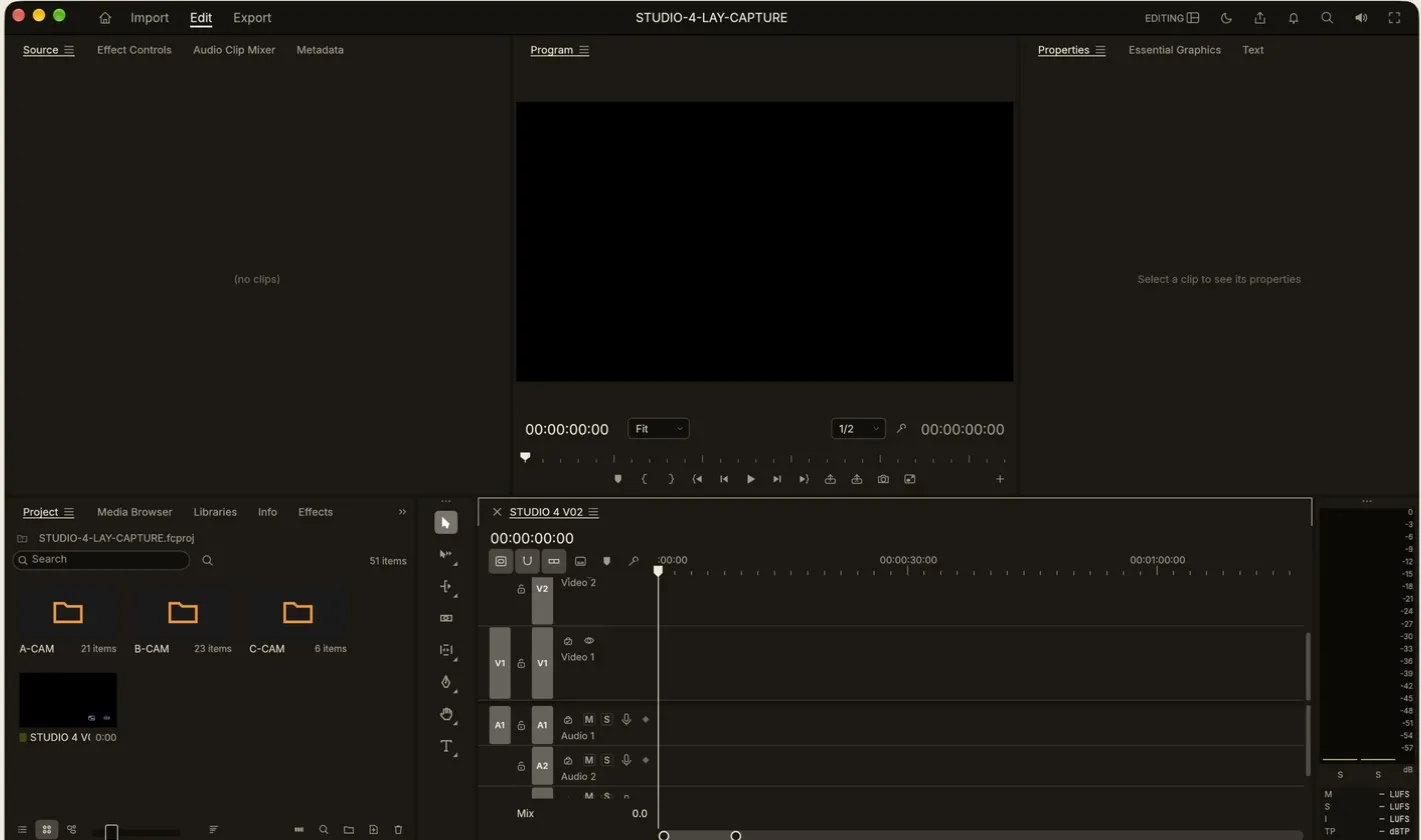1421x840 pixels.
Task: Open the New Item button in Project panel
Action: (374, 830)
